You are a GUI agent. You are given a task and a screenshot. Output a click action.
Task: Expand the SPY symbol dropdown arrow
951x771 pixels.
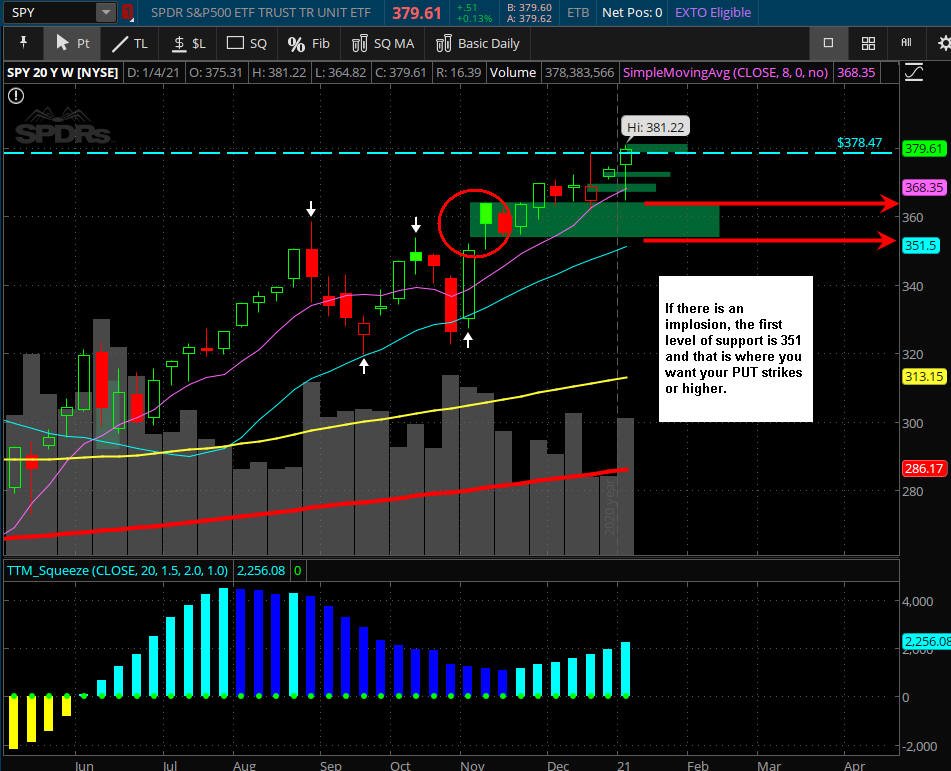[x=106, y=12]
